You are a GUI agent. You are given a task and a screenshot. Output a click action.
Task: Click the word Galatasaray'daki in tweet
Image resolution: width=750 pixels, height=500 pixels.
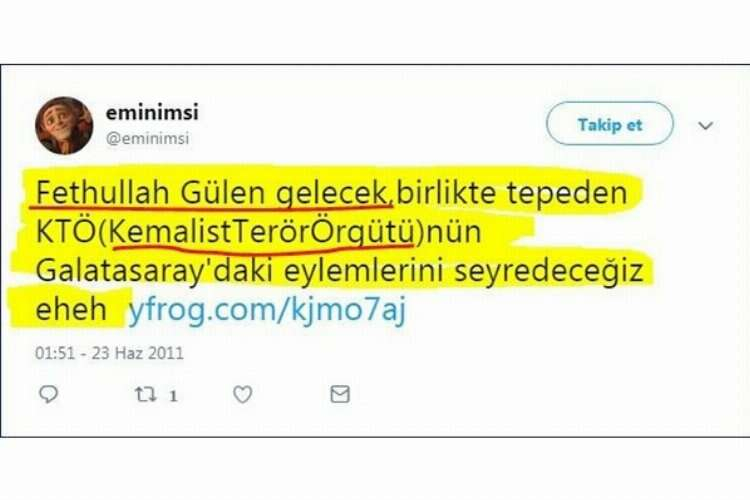point(154,271)
